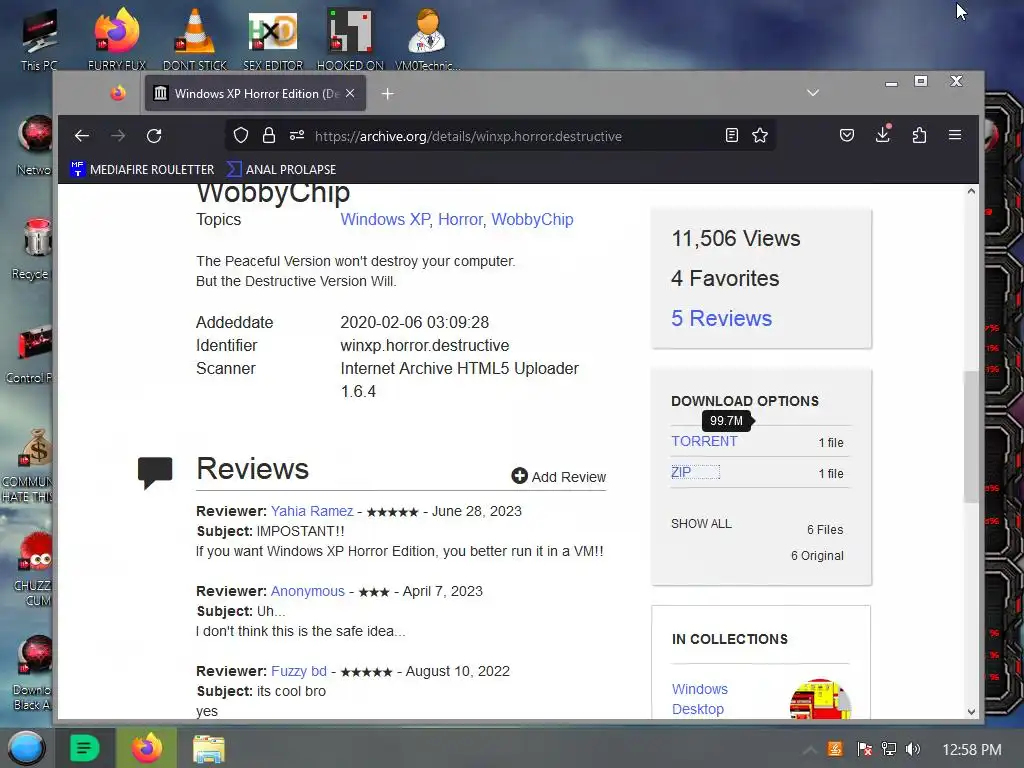Click page scrollbar up arrow

[x=971, y=191]
